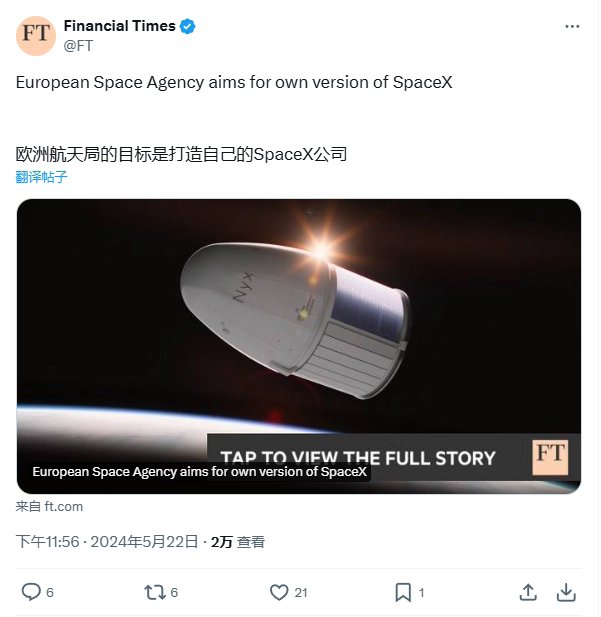Click the Chinese translated post text
Viewport: 601px width, 617px height.
tap(181, 155)
